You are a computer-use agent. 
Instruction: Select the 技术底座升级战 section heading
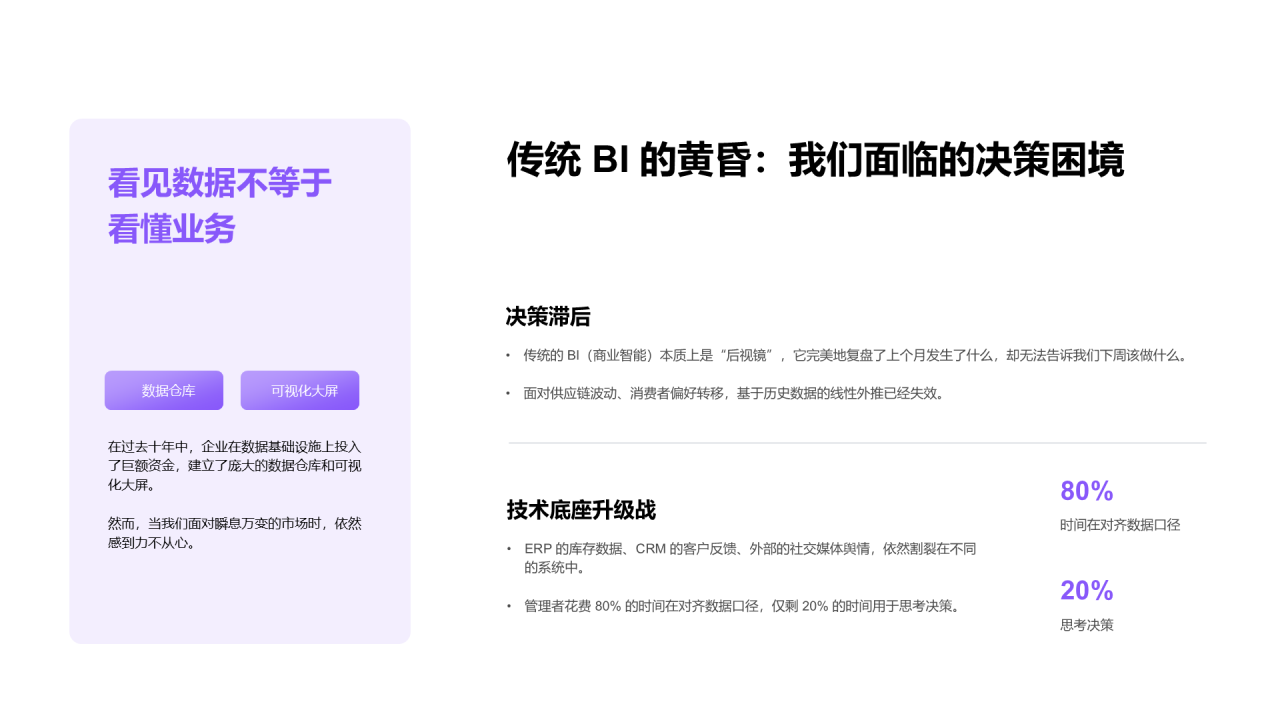click(579, 509)
